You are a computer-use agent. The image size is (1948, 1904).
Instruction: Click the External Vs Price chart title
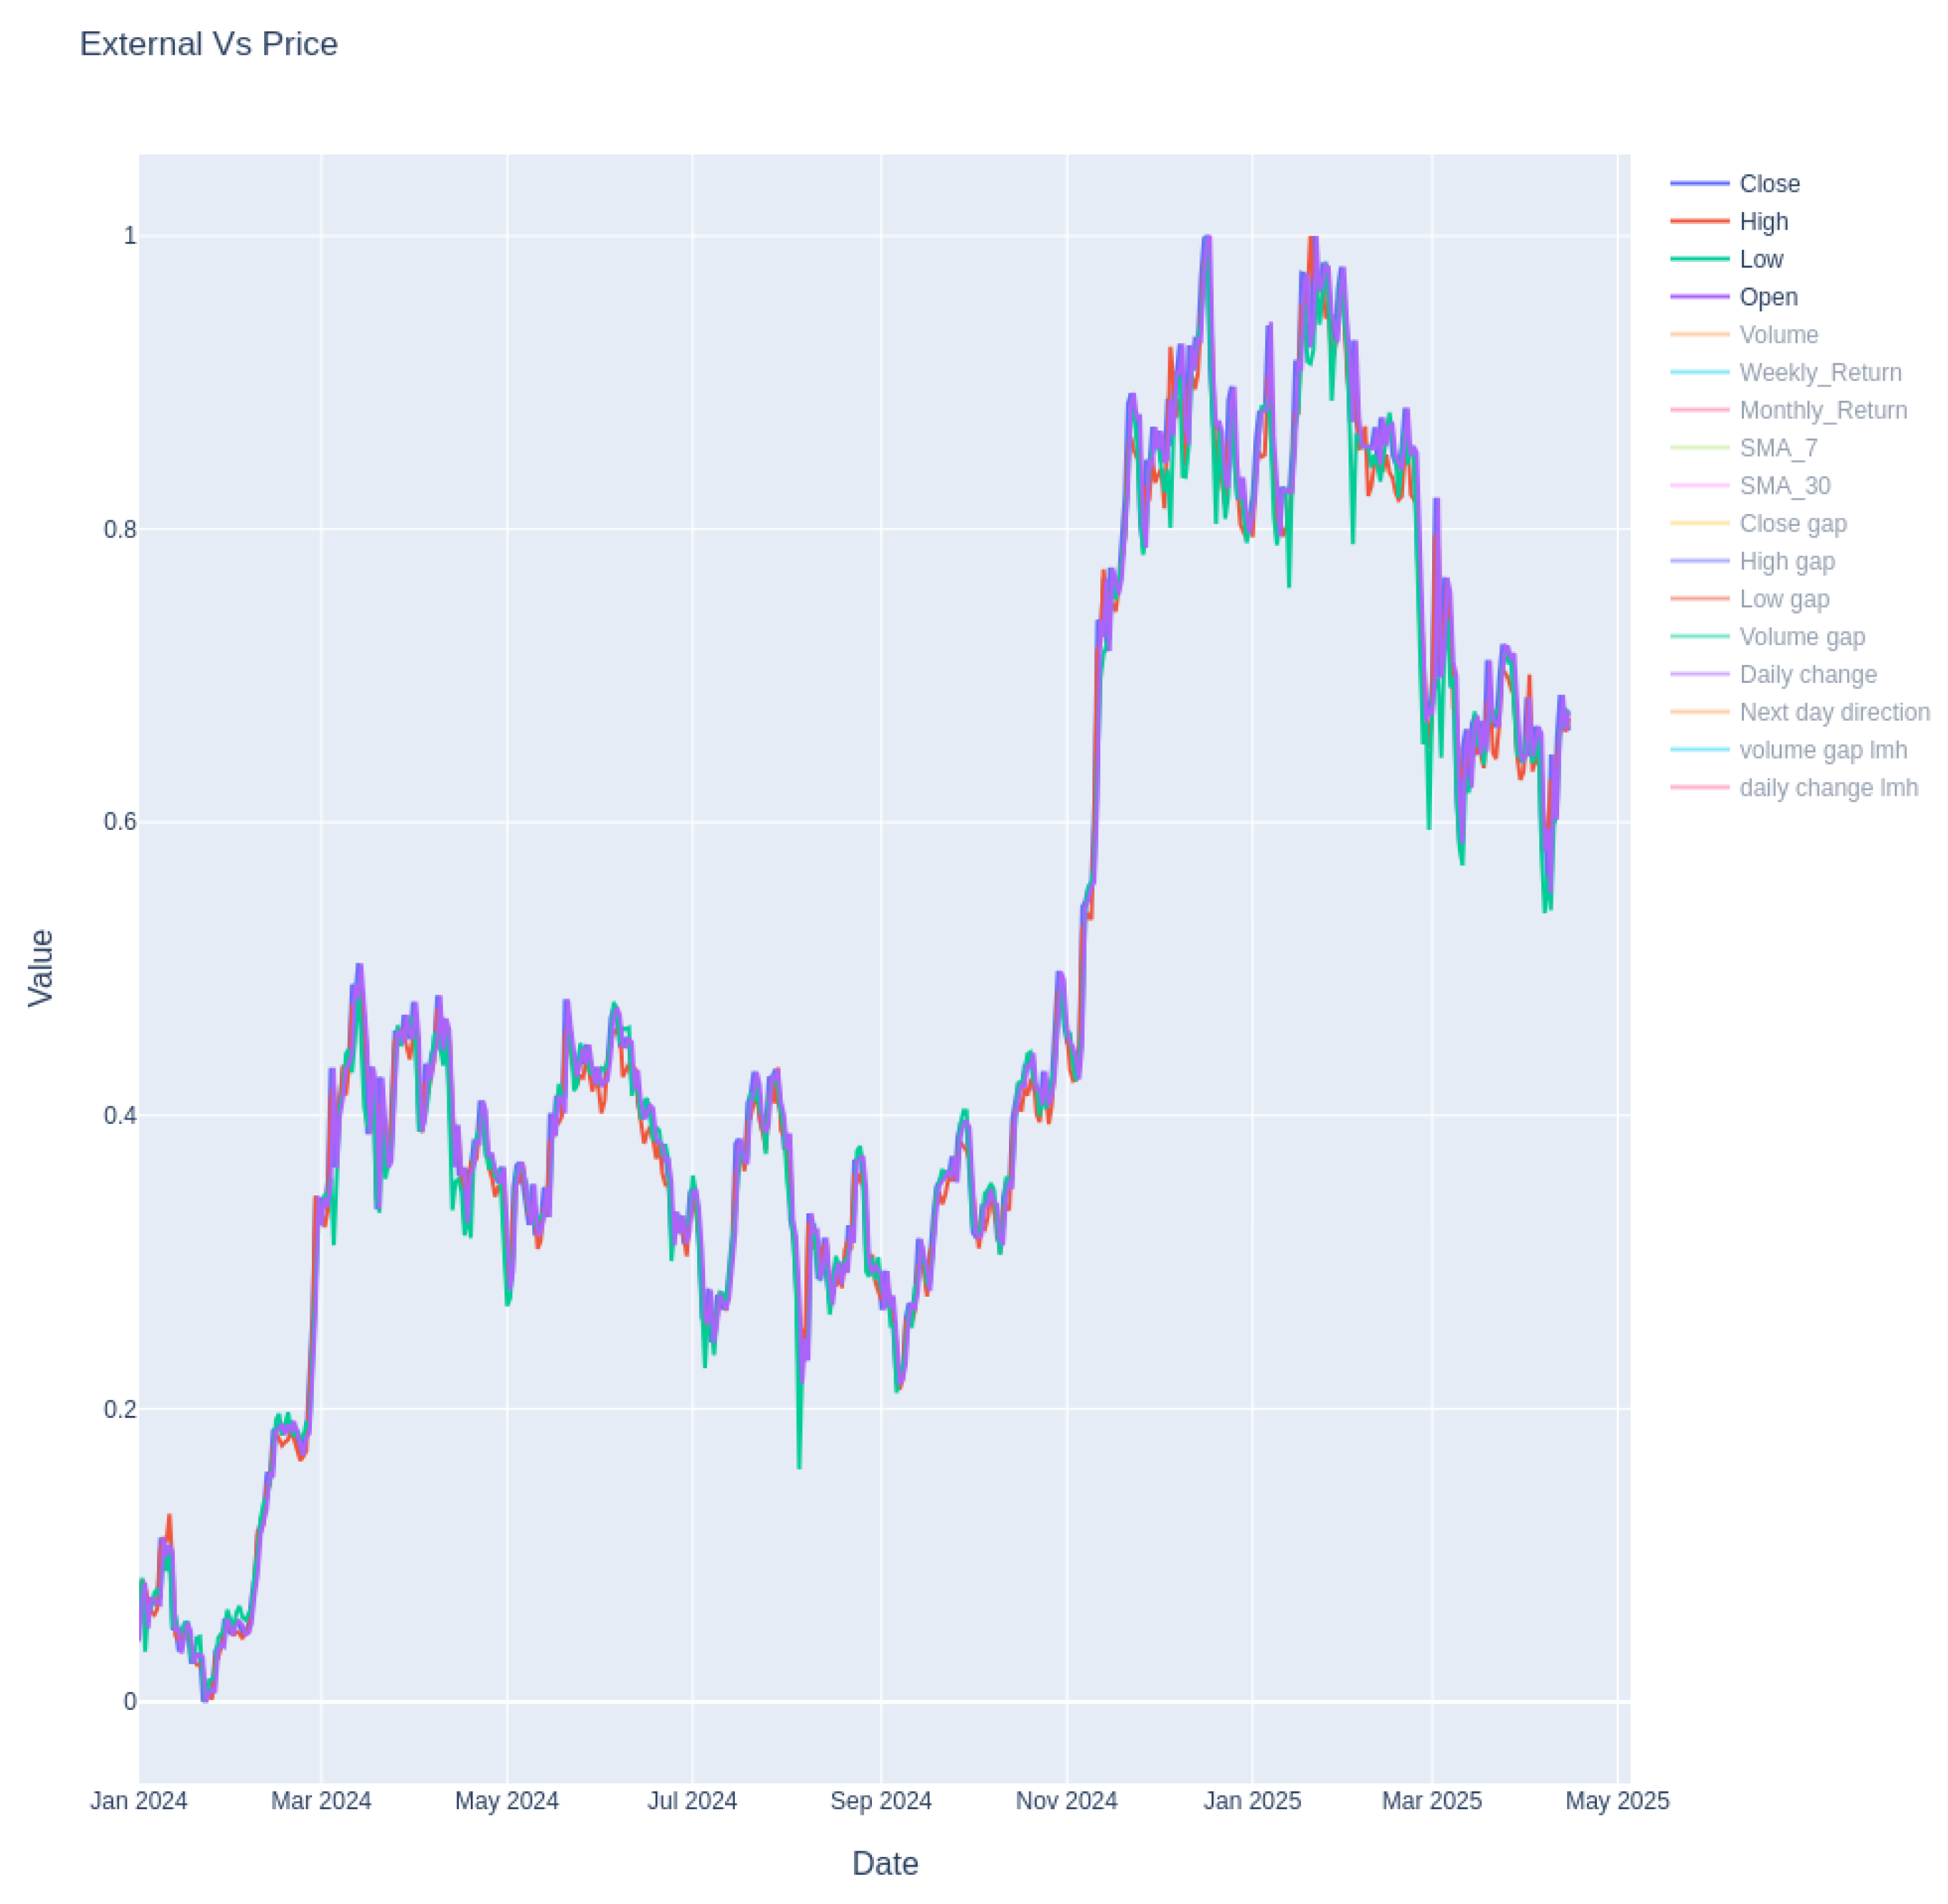tap(209, 44)
